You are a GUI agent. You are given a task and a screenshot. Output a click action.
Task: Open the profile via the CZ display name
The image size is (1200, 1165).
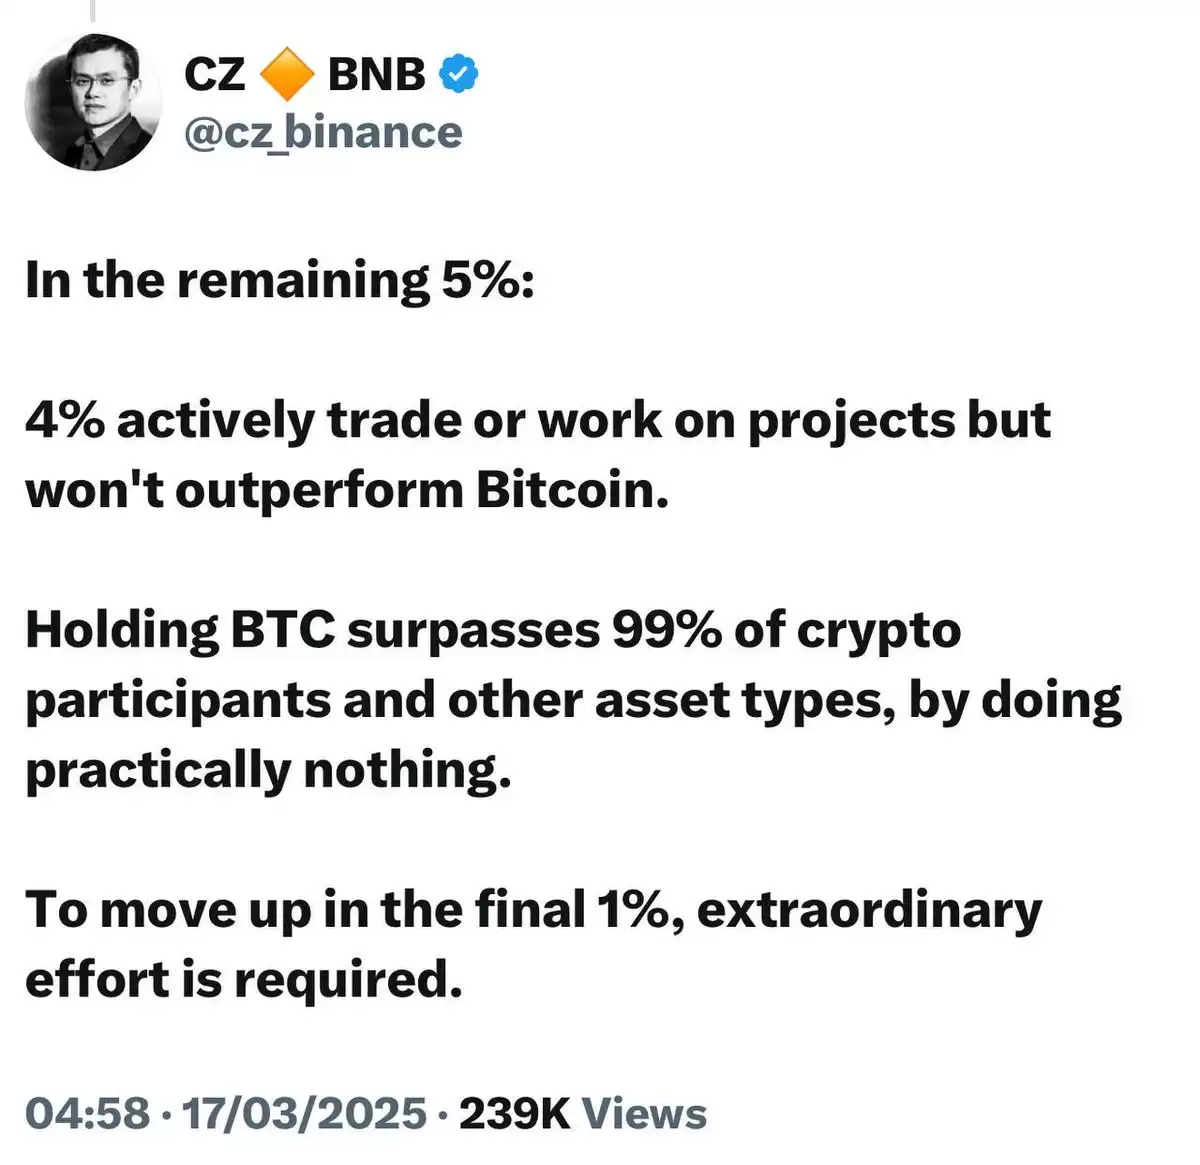point(214,75)
